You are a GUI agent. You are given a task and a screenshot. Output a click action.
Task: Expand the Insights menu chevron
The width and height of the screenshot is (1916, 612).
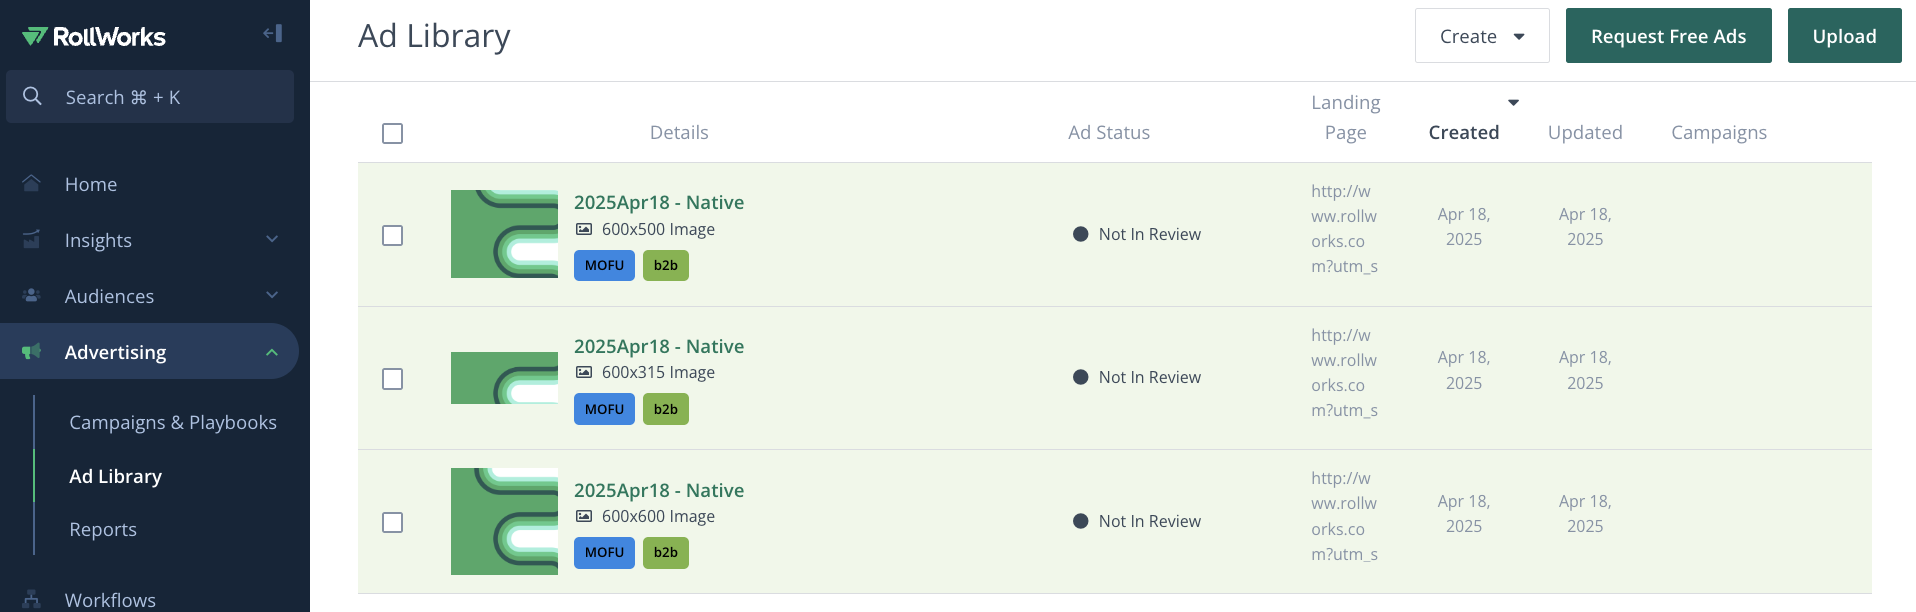[272, 239]
